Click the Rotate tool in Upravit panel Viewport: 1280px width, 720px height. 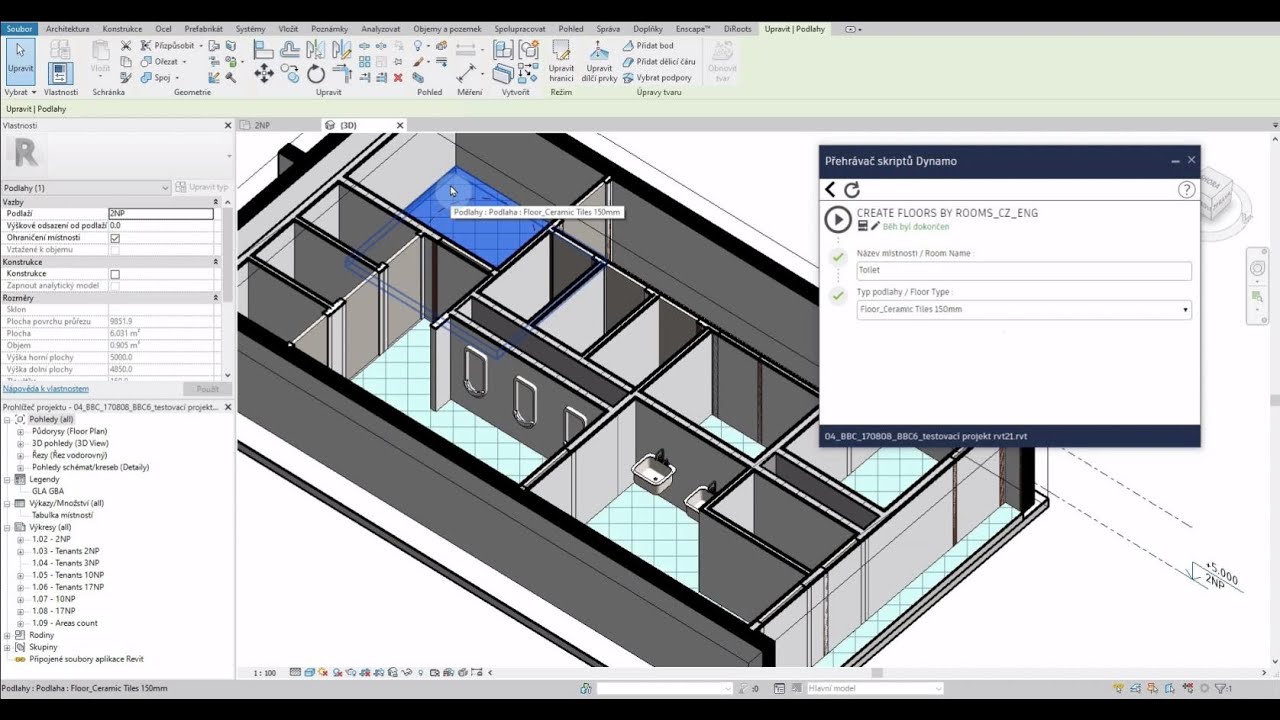click(x=316, y=73)
